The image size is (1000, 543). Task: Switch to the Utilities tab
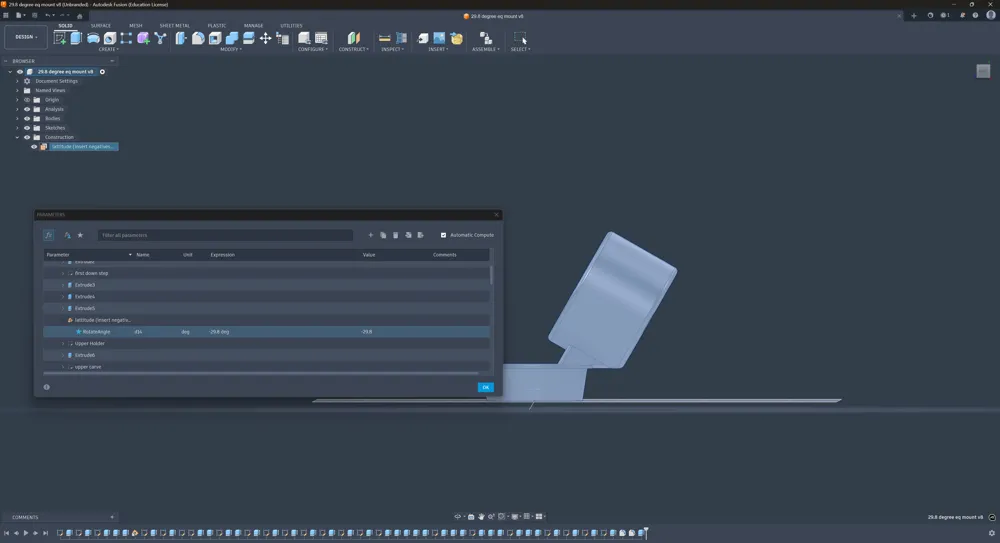[291, 26]
